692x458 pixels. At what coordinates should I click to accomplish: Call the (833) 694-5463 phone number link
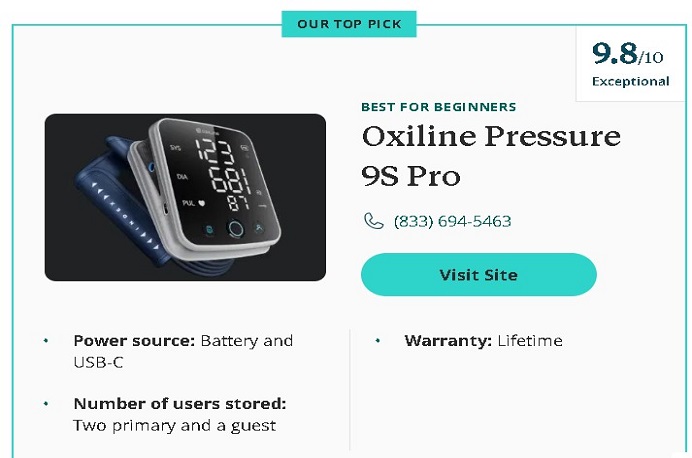pyautogui.click(x=452, y=221)
